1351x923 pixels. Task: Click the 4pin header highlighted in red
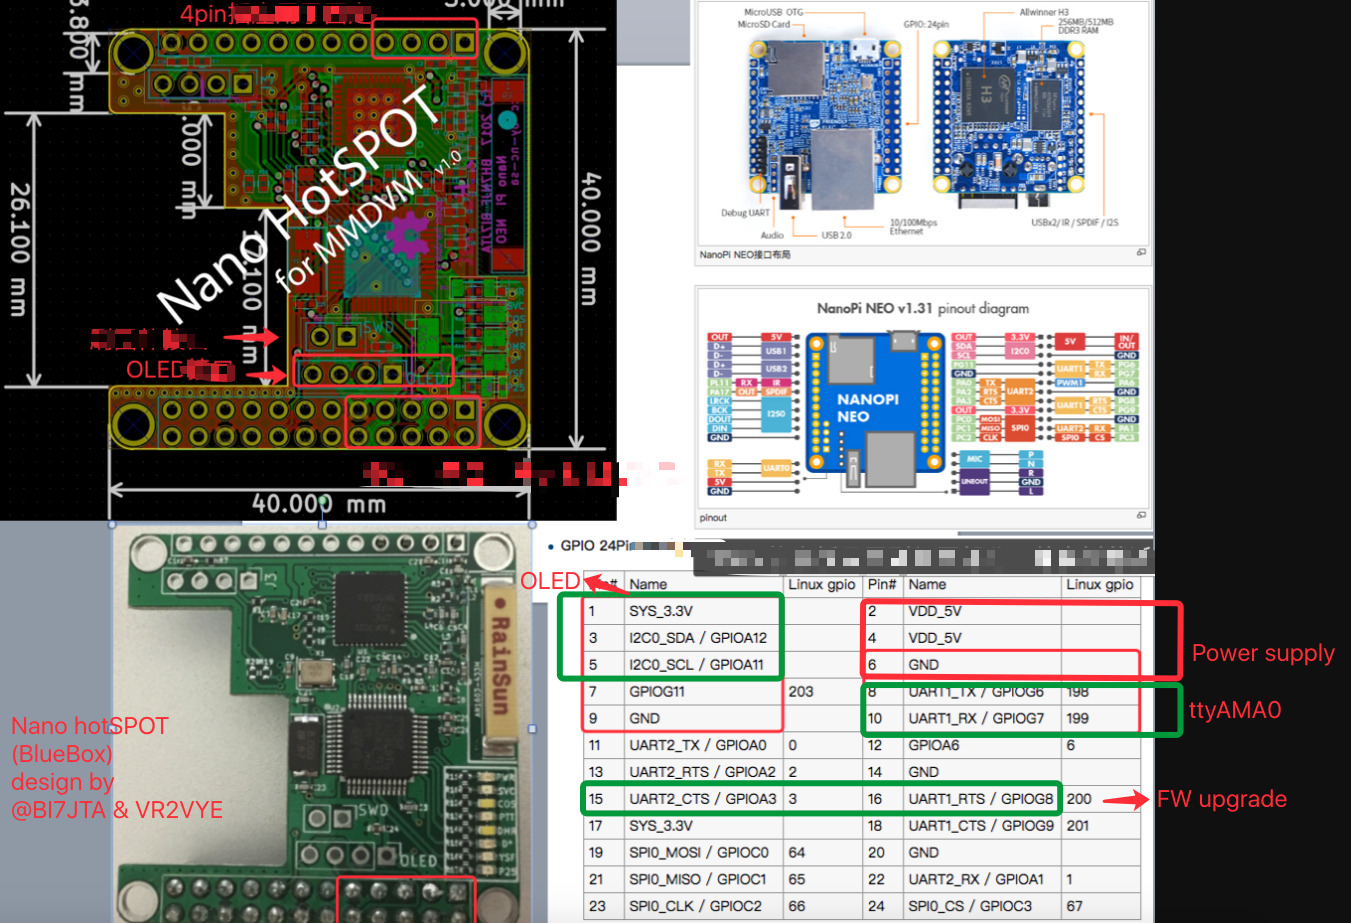pos(425,40)
